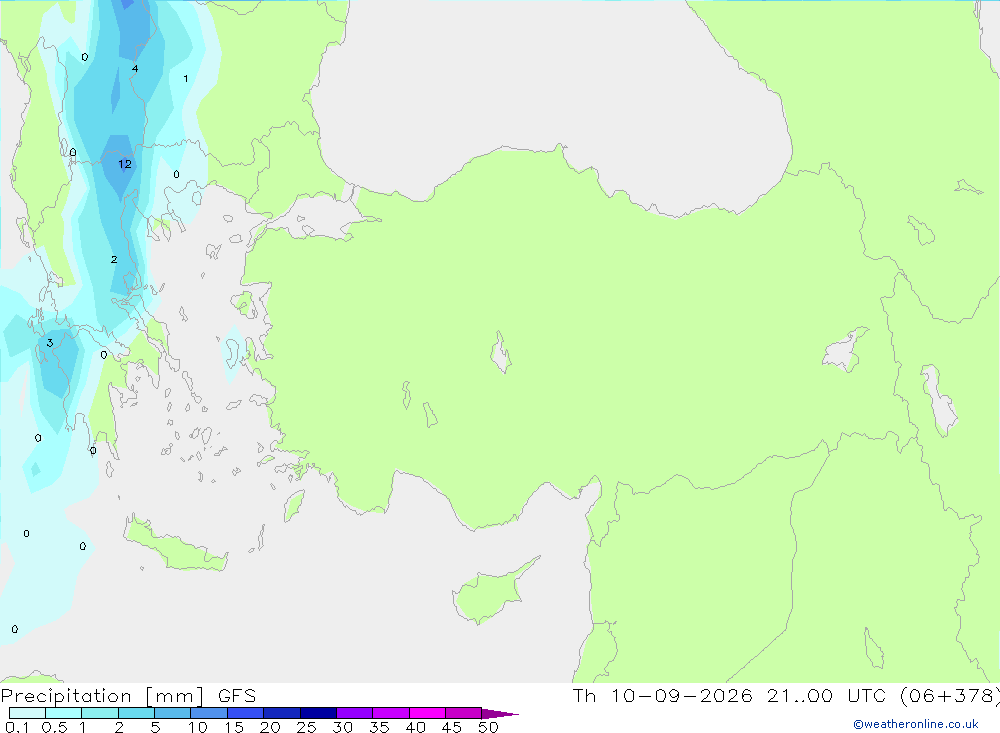1000x733 pixels.
Task: Click the '4' precipitation value on the map
Action: pos(135,69)
